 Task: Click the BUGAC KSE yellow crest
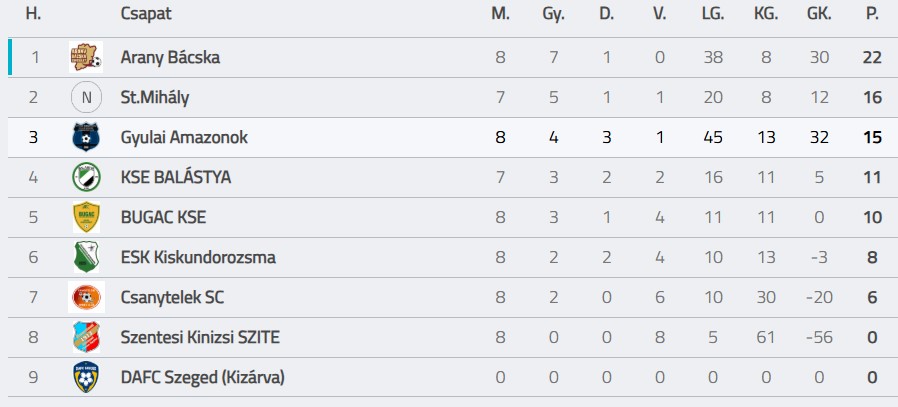pos(86,217)
